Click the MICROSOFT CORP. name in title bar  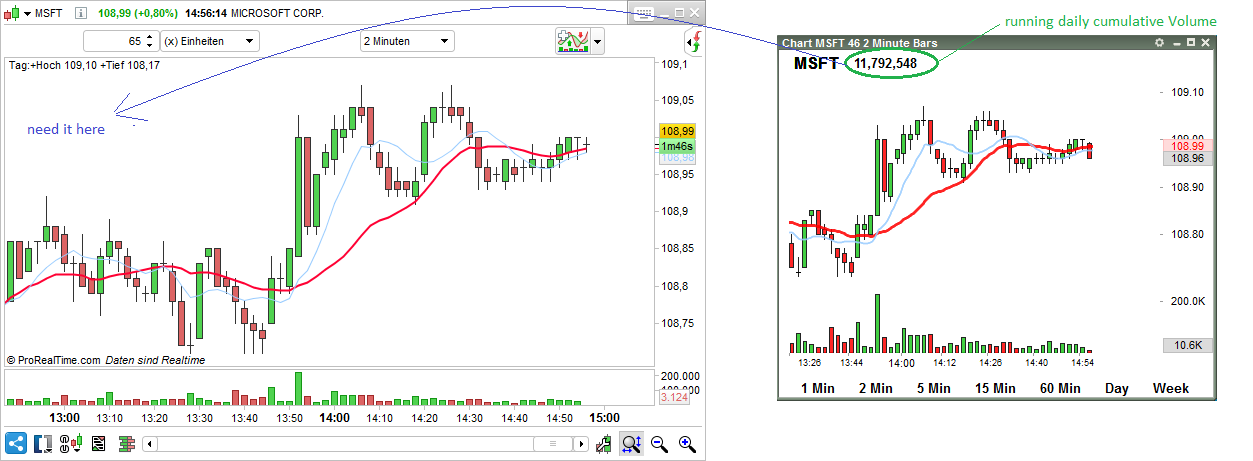277,14
